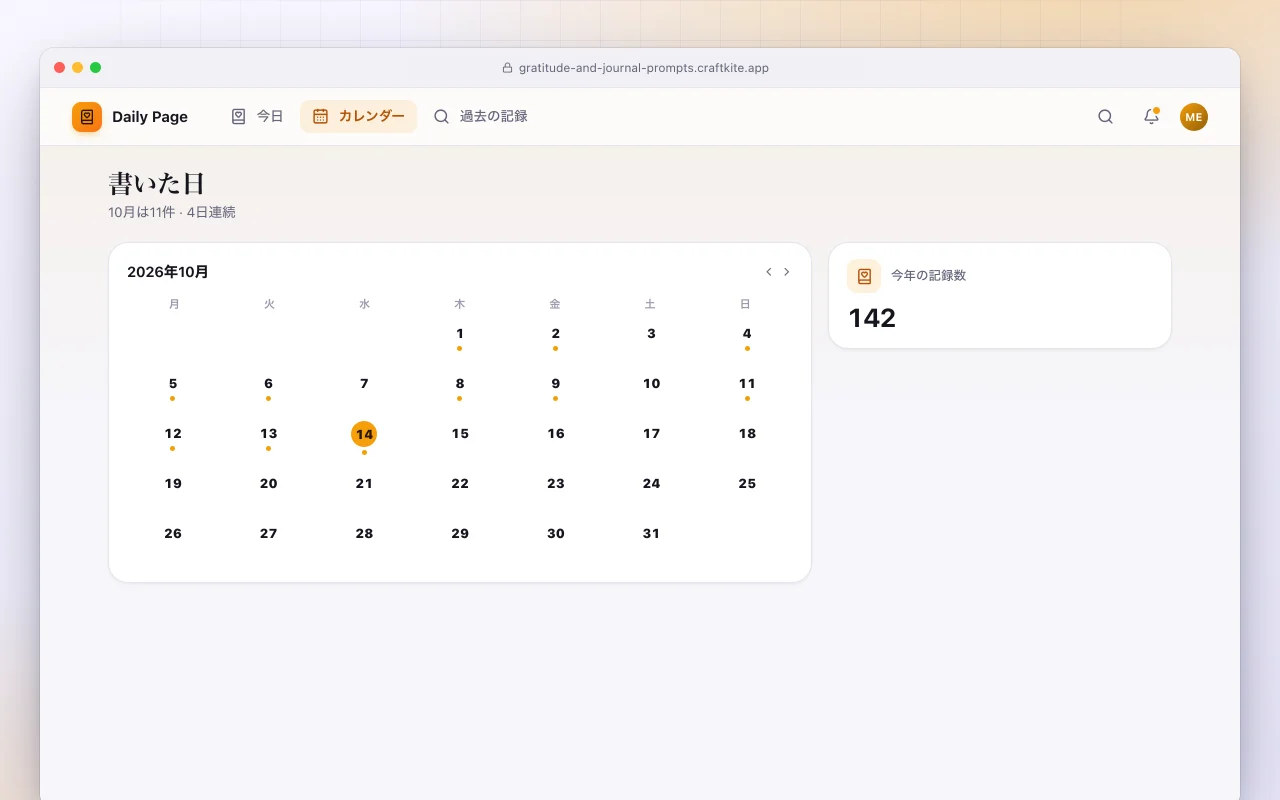This screenshot has width=1280, height=800.
Task: Select October 14 highlighted day
Action: (364, 434)
